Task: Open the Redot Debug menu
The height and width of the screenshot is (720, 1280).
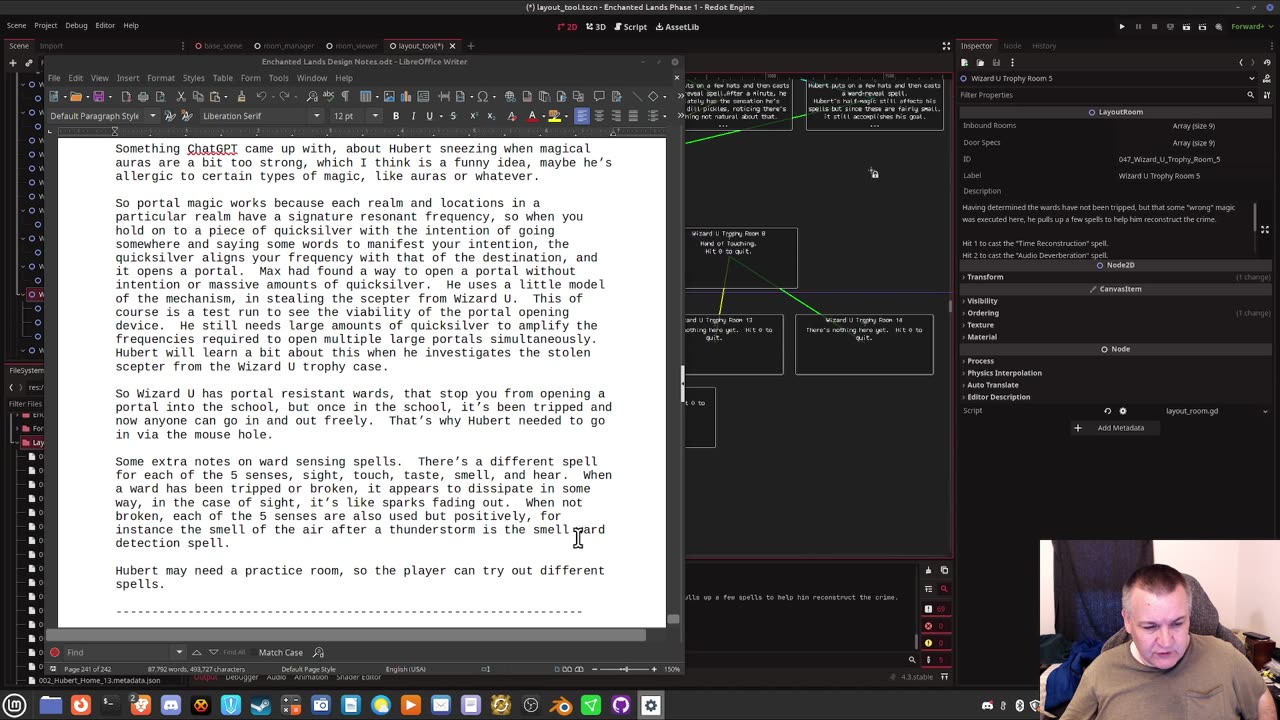Action: [76, 25]
